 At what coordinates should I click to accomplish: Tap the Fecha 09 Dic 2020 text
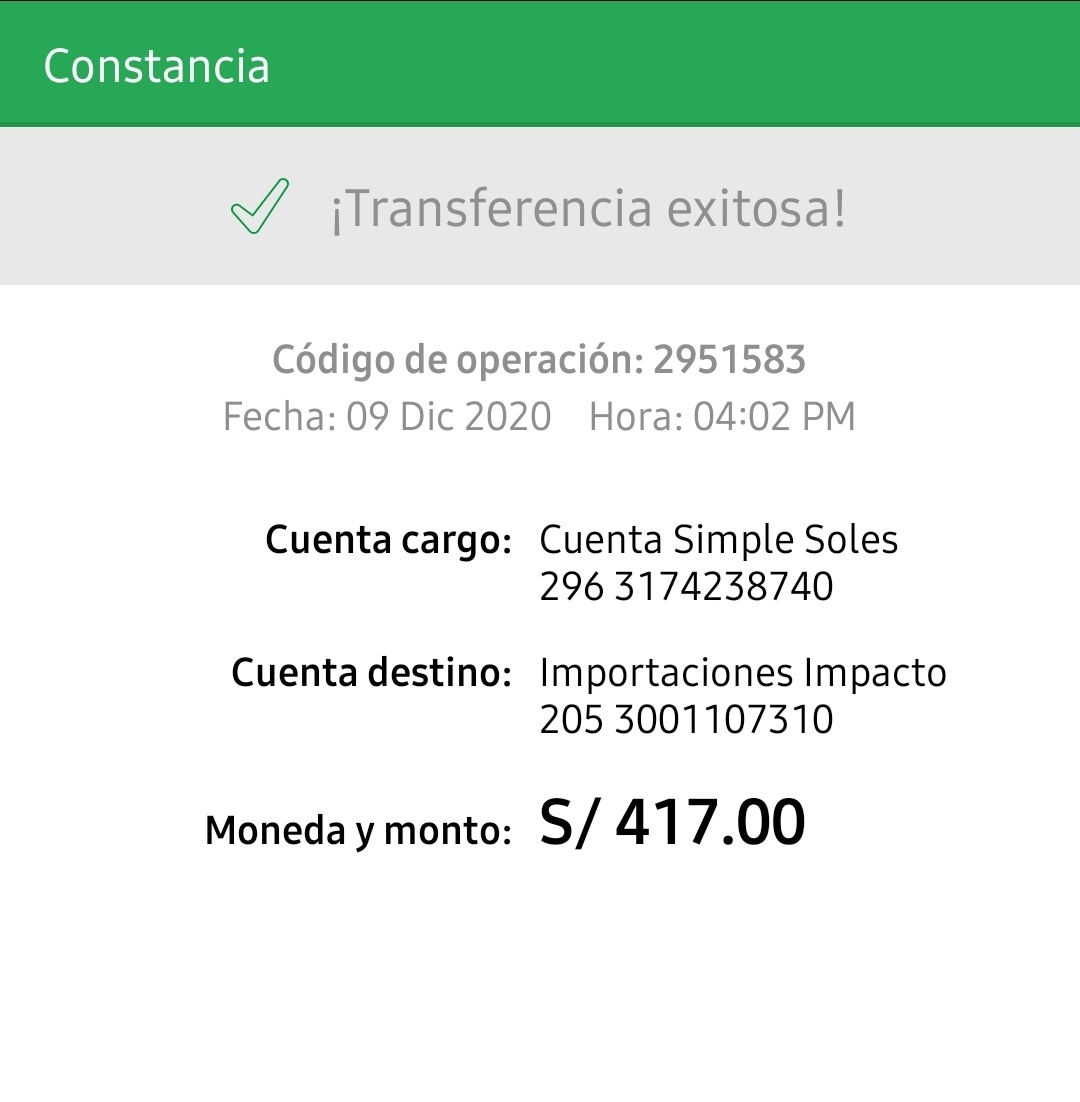(386, 416)
